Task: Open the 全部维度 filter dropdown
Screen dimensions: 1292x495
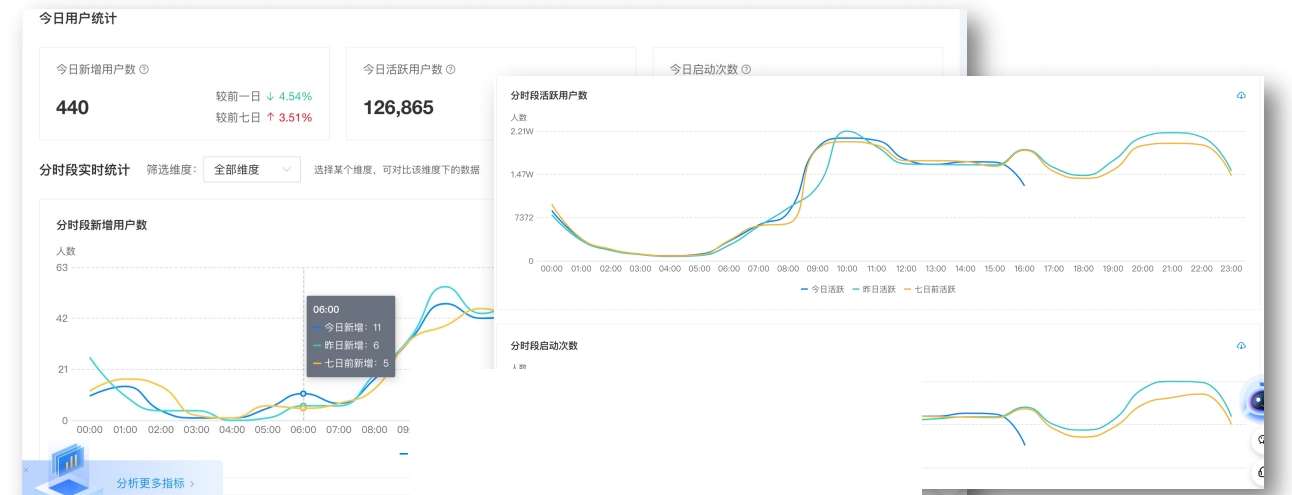Action: [252, 170]
